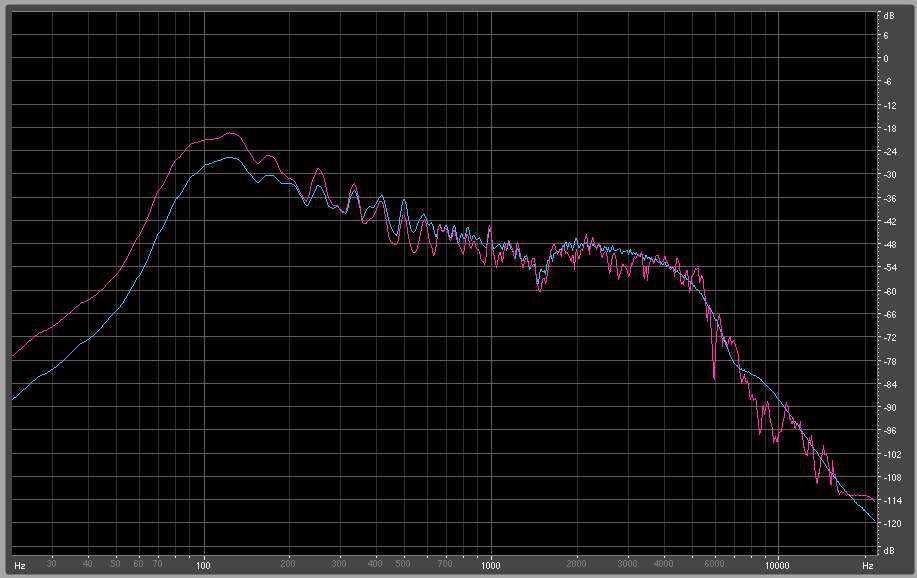
Task: Click the -60 dB label on the level scale
Action: click(888, 291)
